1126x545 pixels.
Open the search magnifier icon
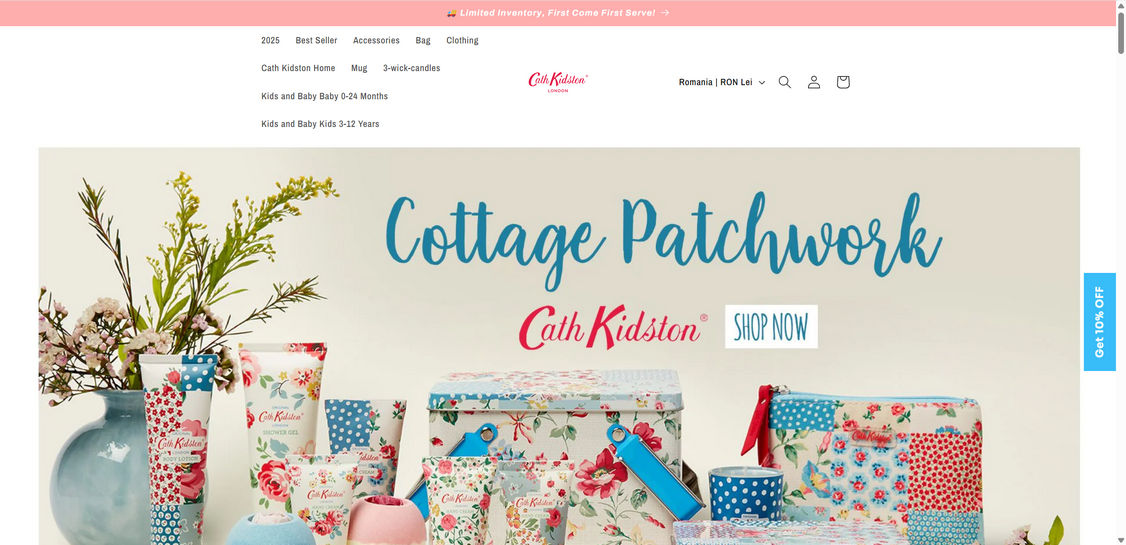[785, 82]
